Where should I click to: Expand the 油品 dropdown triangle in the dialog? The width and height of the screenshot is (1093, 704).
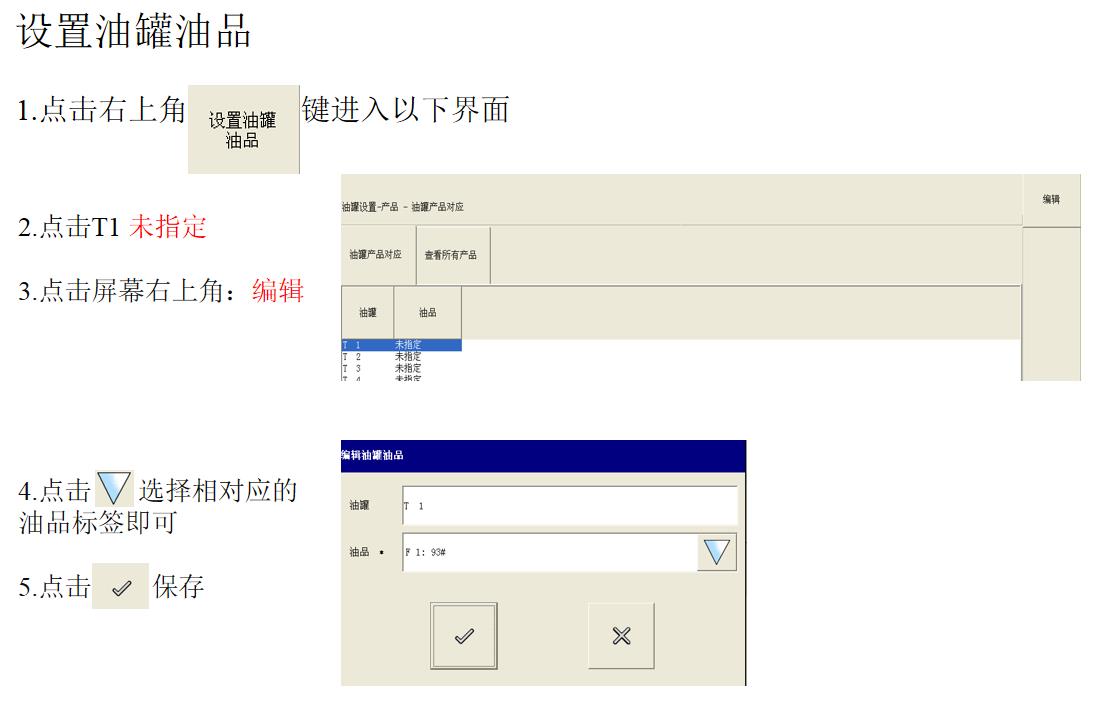(x=716, y=552)
